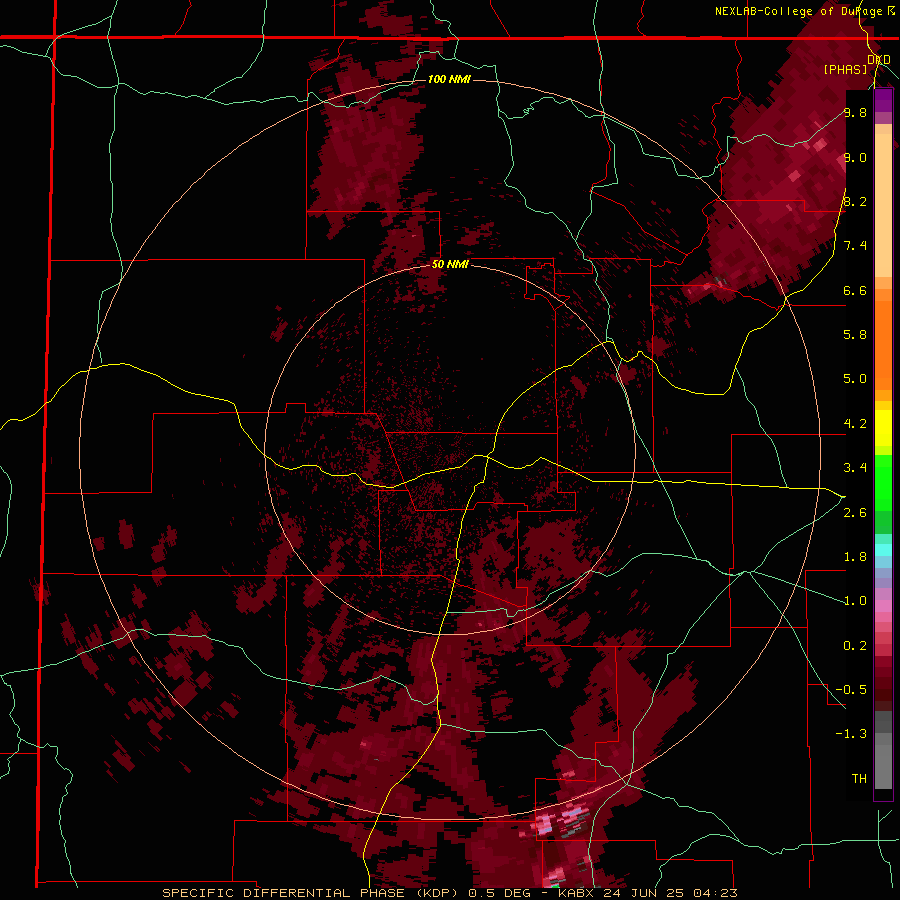900x900 pixels.
Task: Click the 50 NMI range ring label
Action: (x=450, y=264)
